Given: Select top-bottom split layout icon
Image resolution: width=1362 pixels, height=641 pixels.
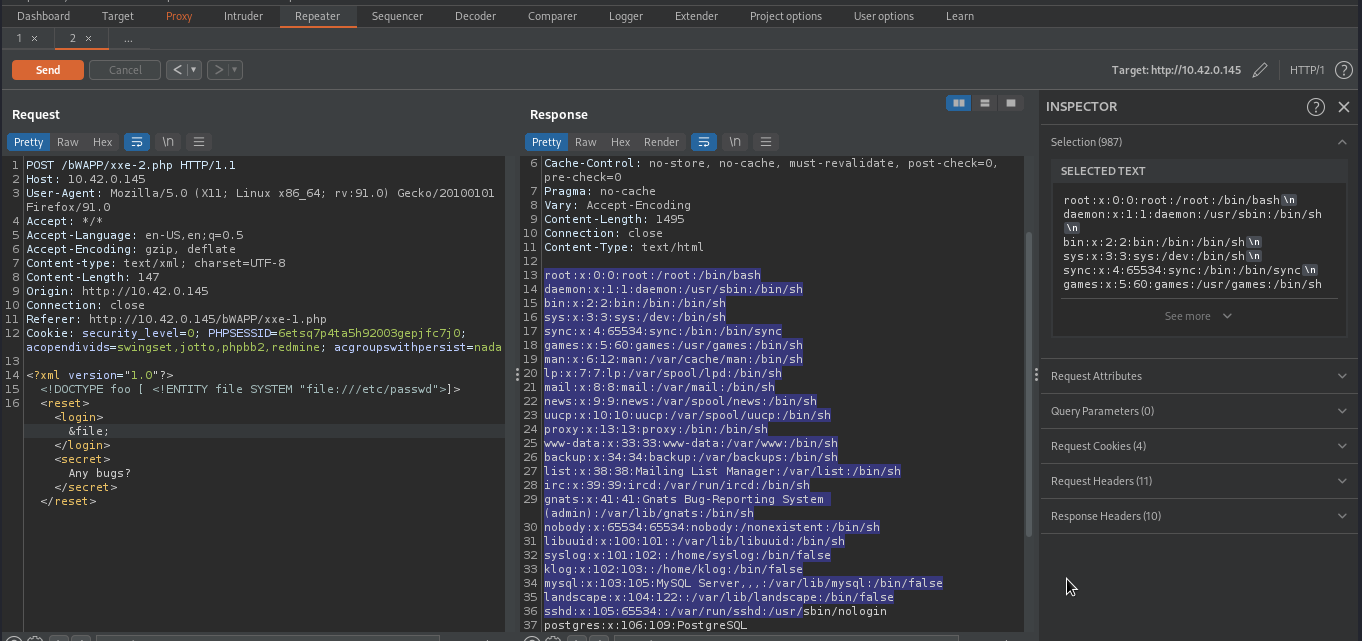Looking at the screenshot, I should click(985, 103).
